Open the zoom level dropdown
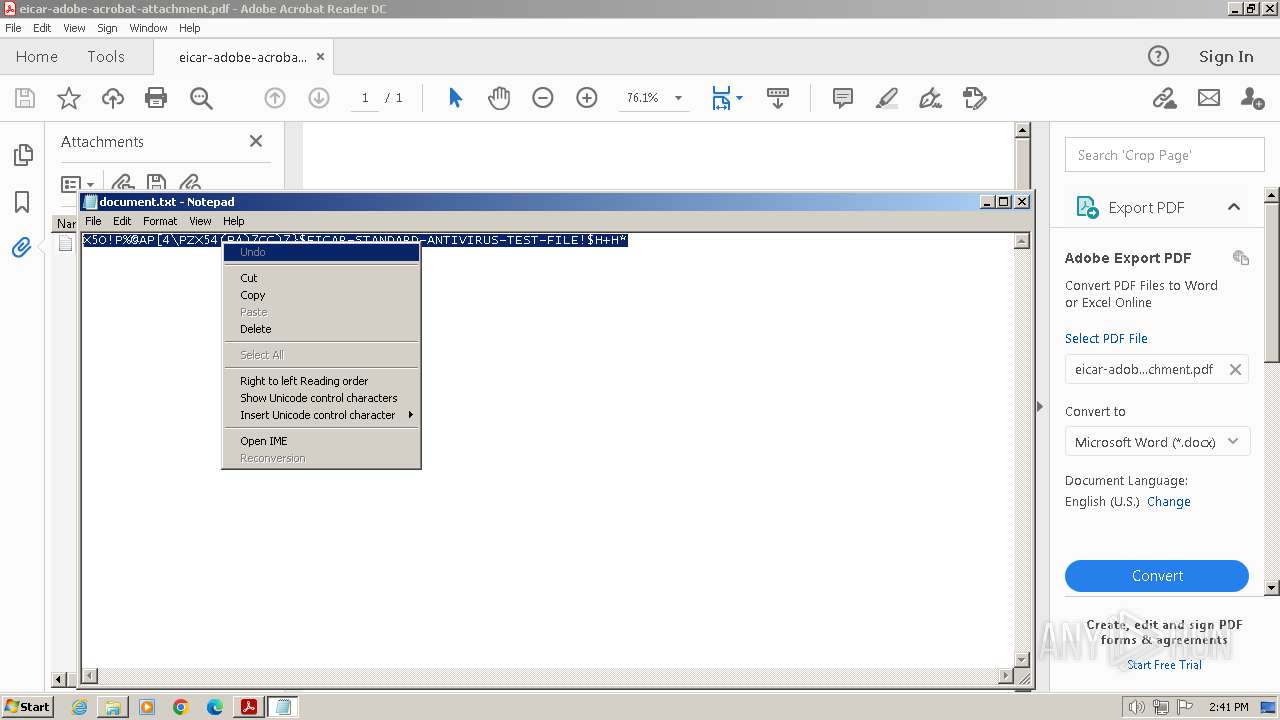This screenshot has height=720, width=1280. tap(678, 98)
